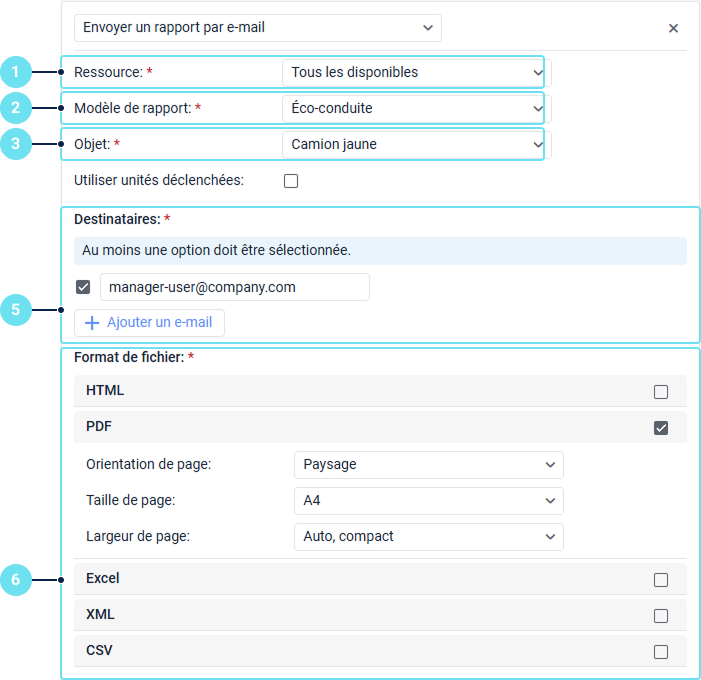
Task: Click numbered callout badge 2
Action: tap(16, 108)
